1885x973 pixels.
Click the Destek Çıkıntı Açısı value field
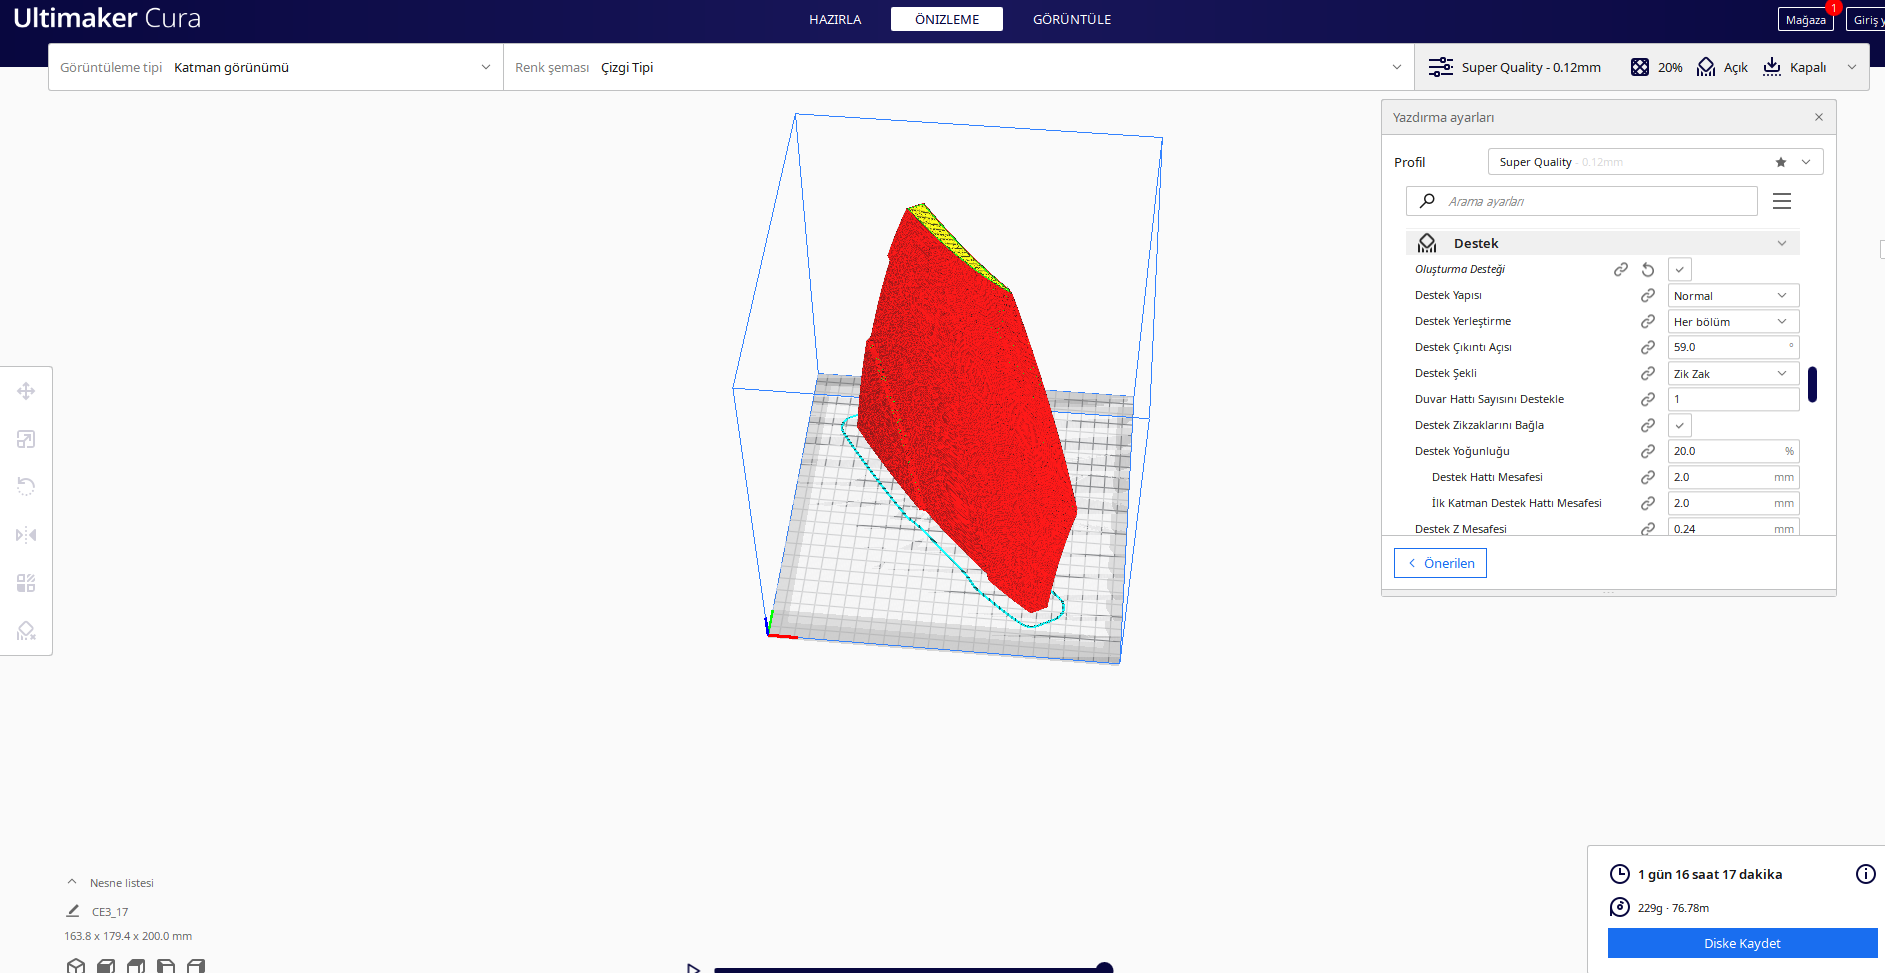[x=1734, y=347]
